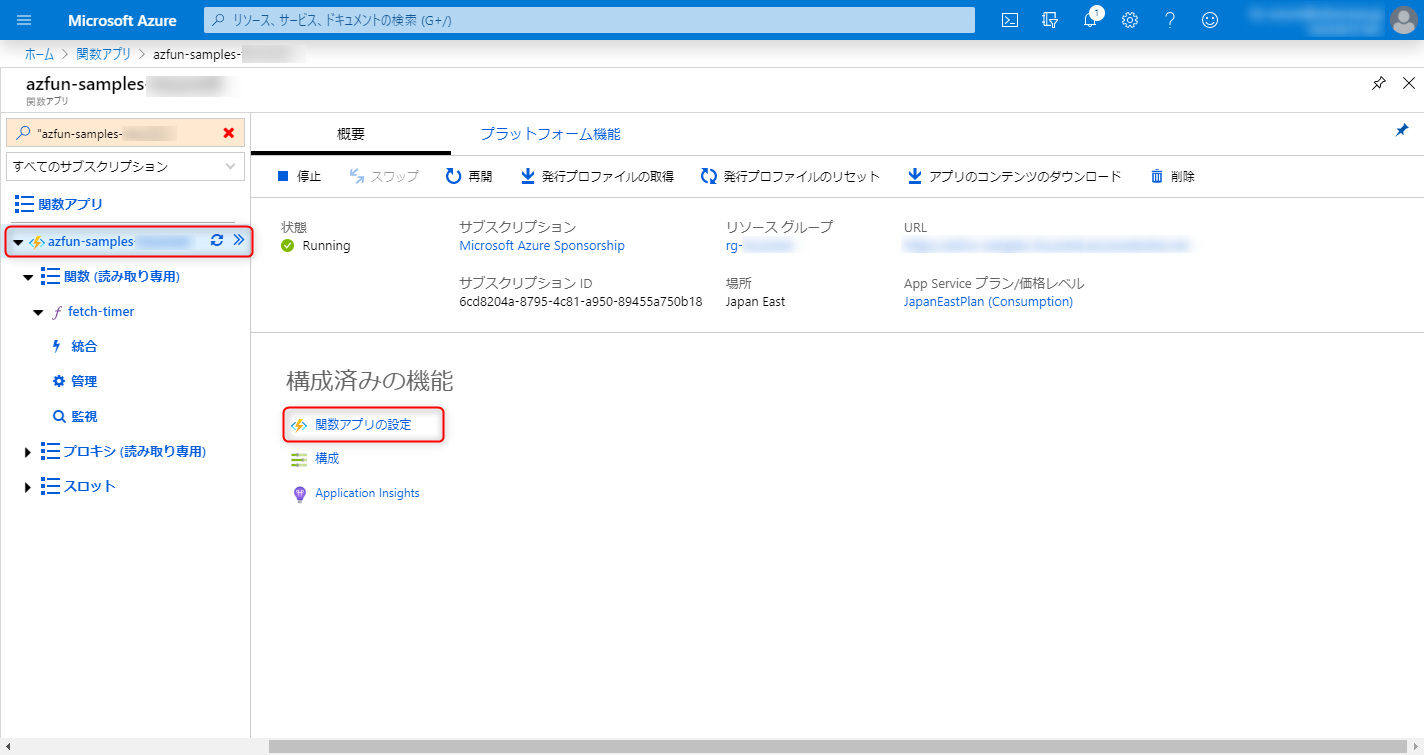This screenshot has height=755, width=1424.
Task: Click the scrollbar left arrow
Action: [x=7, y=746]
